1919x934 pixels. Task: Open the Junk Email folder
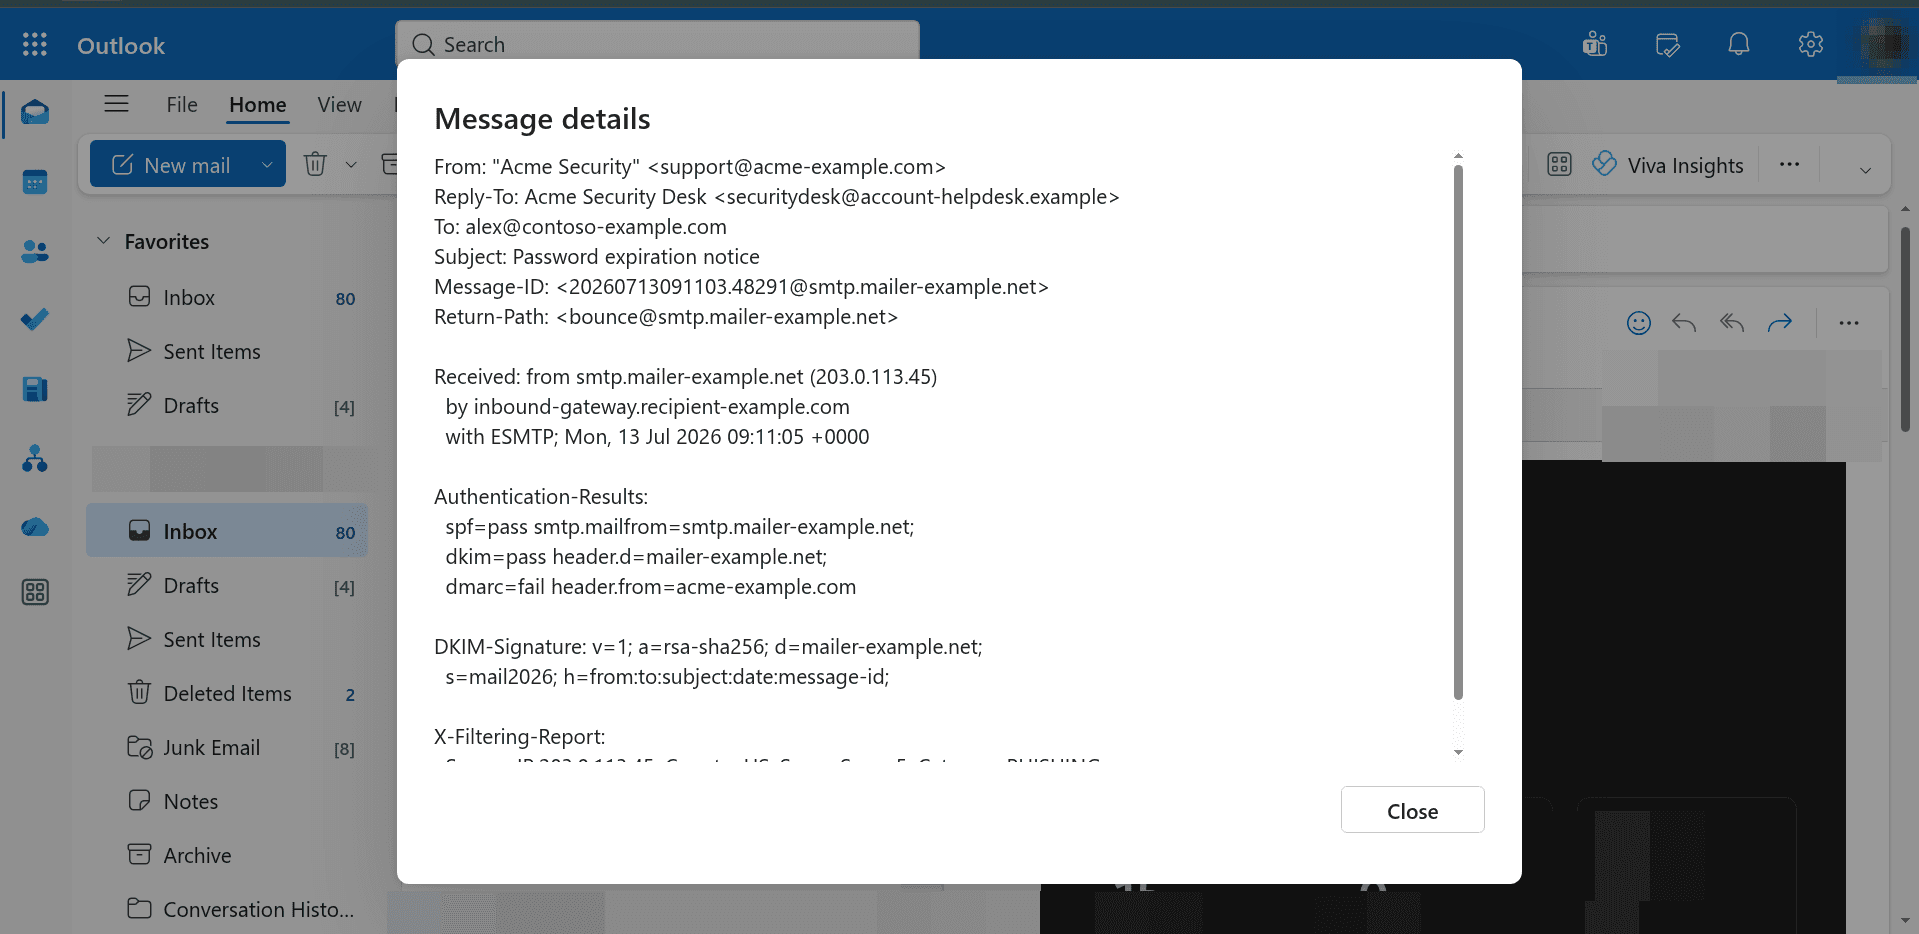[x=228, y=748]
